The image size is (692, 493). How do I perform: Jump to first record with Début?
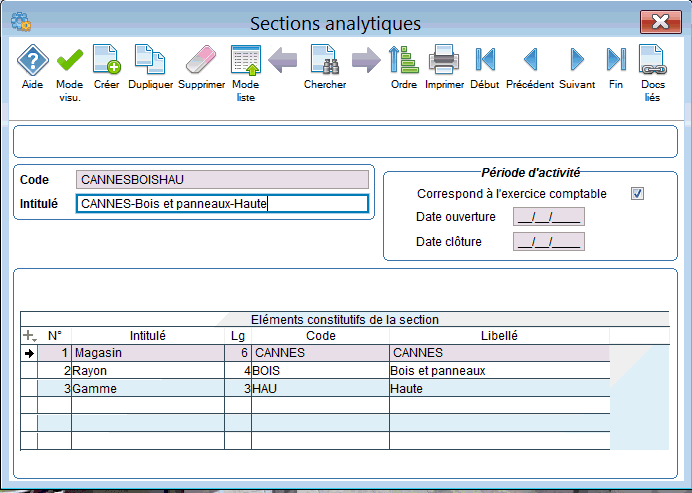click(485, 59)
